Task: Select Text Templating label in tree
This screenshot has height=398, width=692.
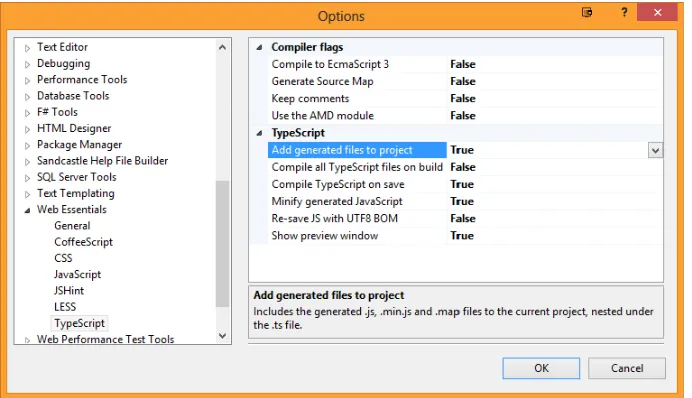Action: pos(75,193)
